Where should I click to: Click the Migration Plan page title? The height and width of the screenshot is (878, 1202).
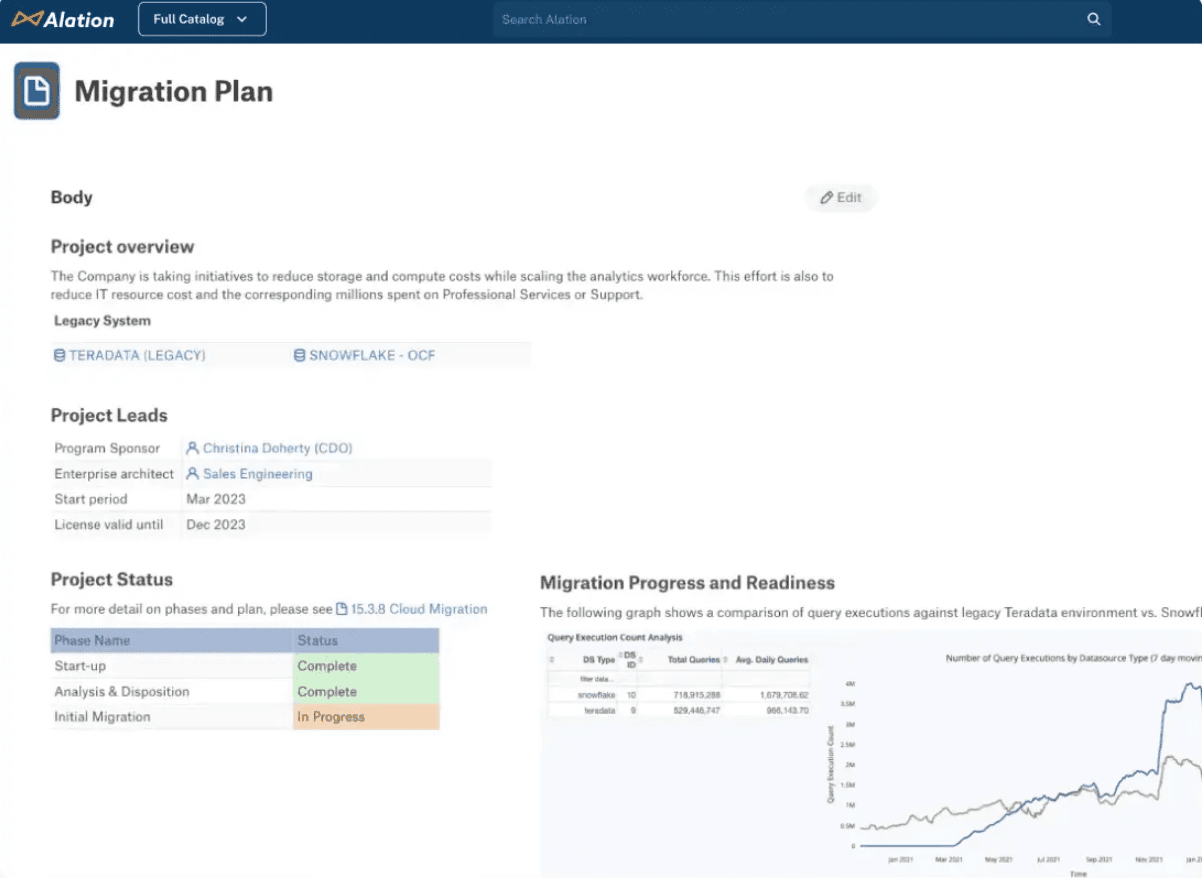click(x=174, y=92)
